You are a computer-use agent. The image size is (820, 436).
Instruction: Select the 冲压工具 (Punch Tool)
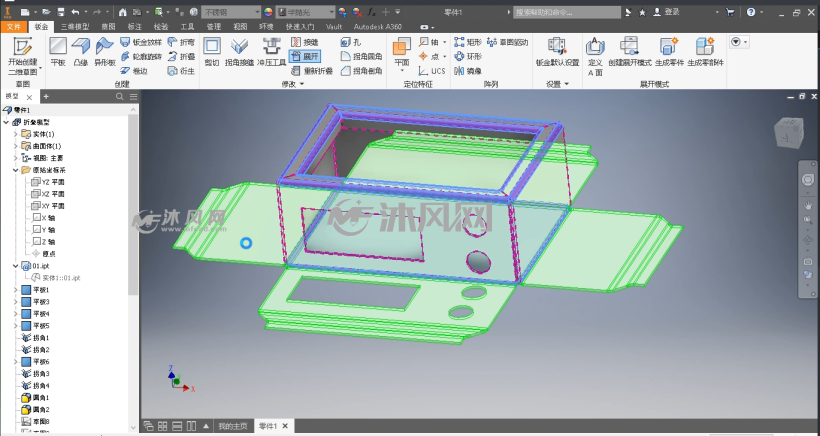pos(271,52)
